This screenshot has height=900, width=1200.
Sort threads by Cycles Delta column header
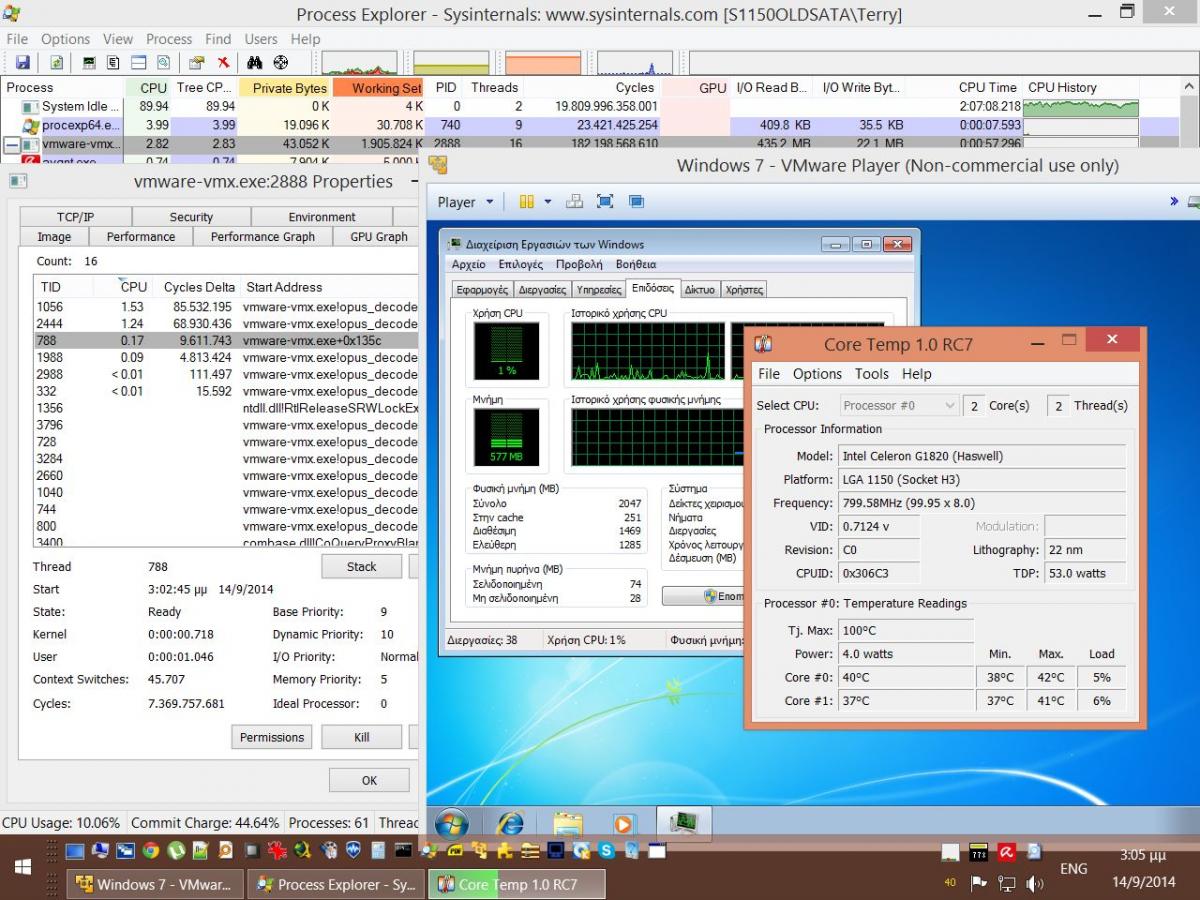(197, 287)
